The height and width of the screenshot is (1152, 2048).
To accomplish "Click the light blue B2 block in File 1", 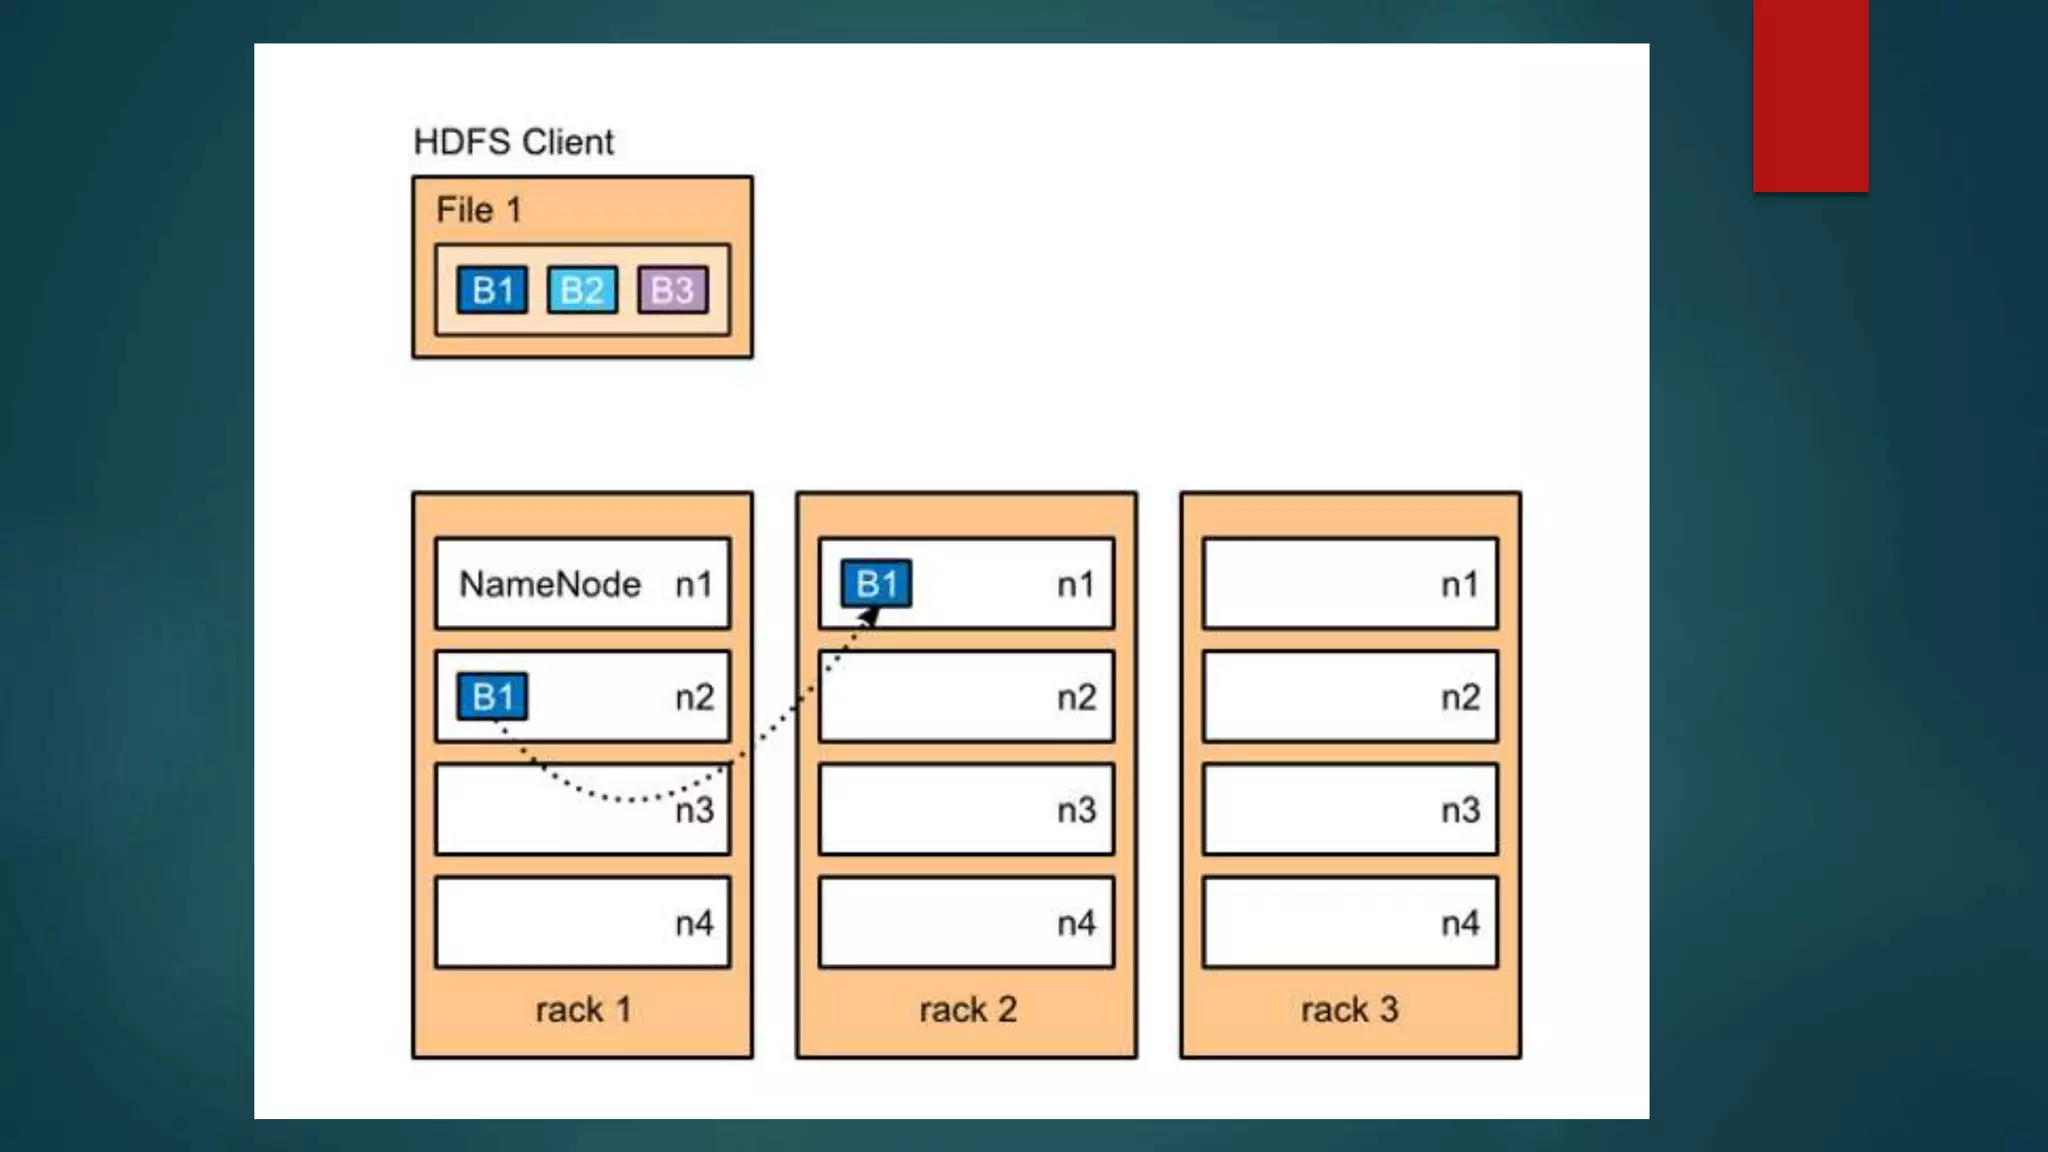I will point(582,290).
